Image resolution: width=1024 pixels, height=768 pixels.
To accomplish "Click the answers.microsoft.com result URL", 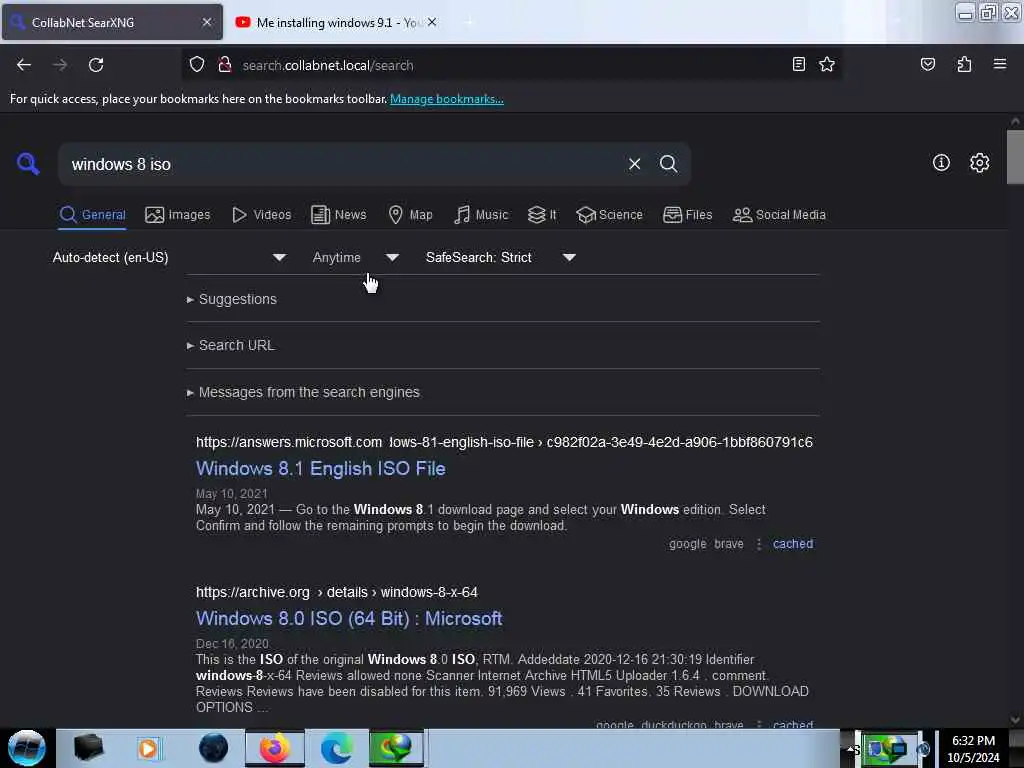I will click(504, 442).
